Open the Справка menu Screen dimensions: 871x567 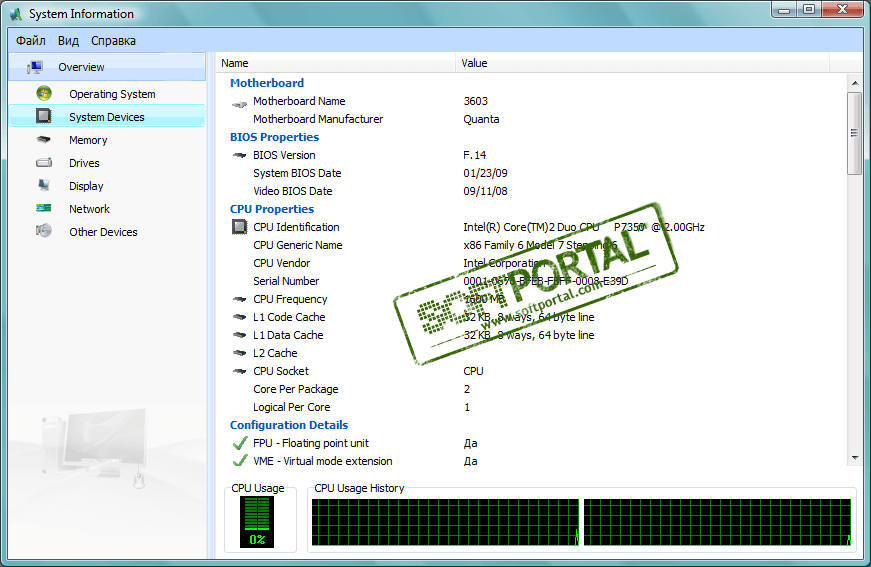coord(113,41)
